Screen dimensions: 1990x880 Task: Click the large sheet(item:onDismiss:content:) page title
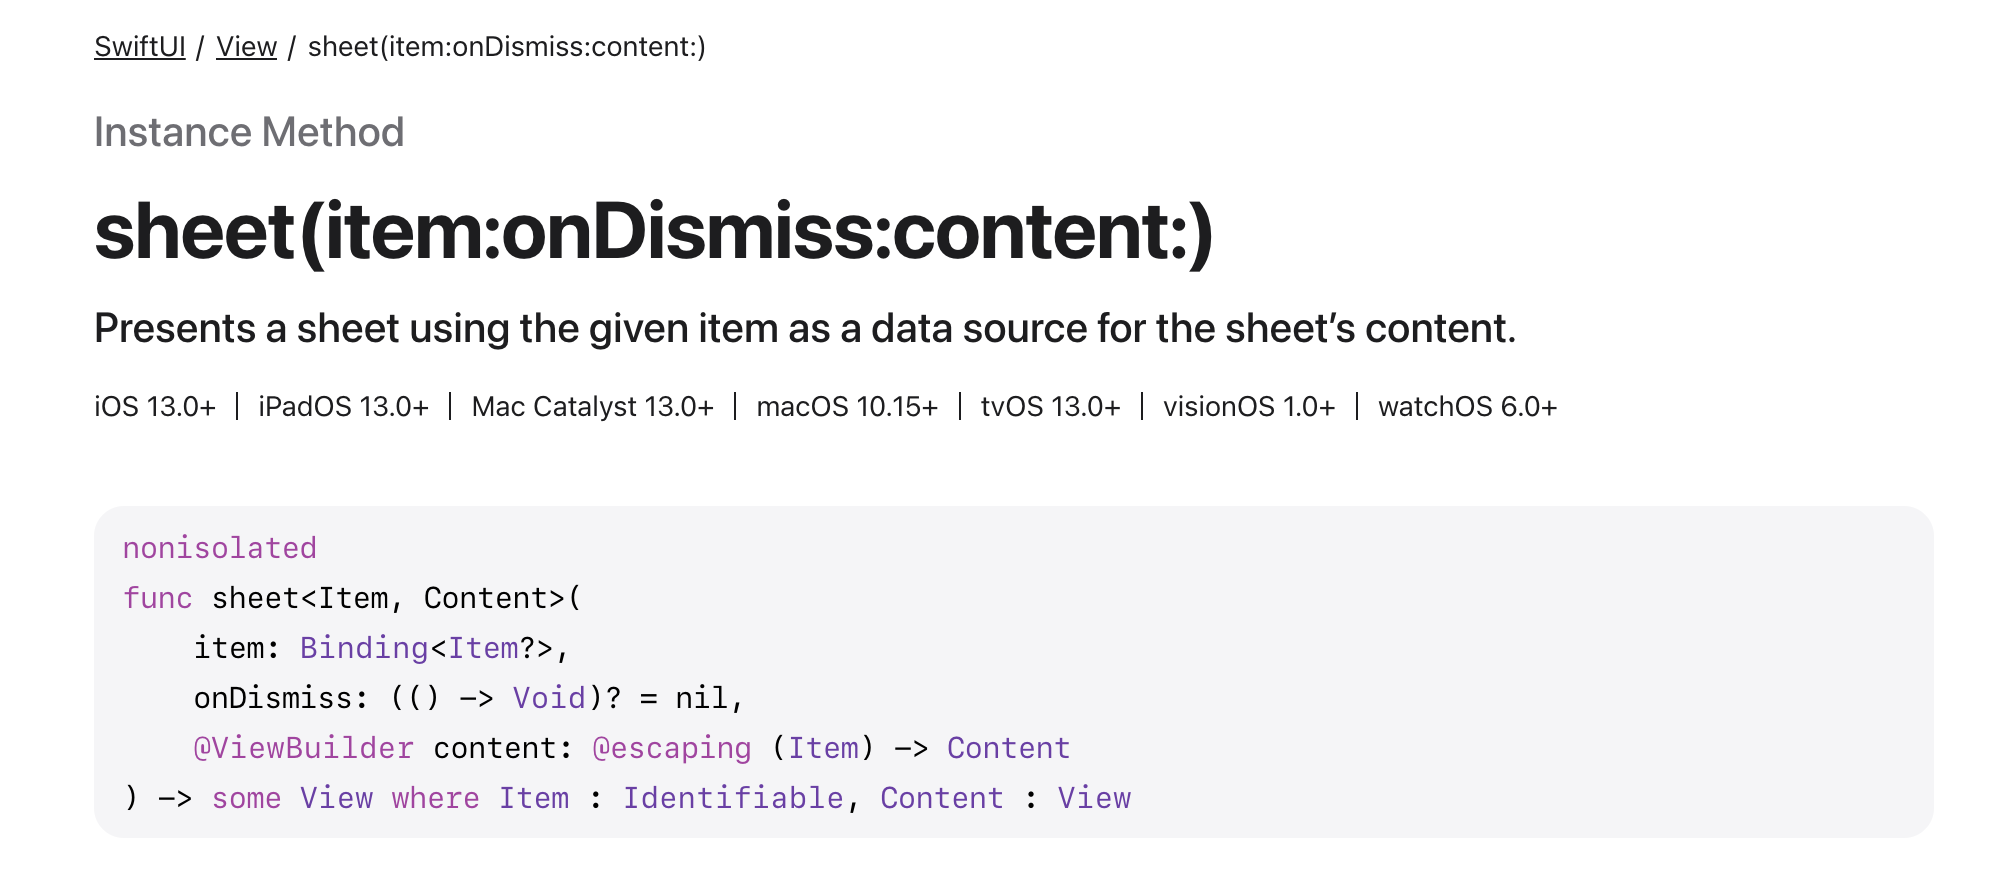pos(653,232)
